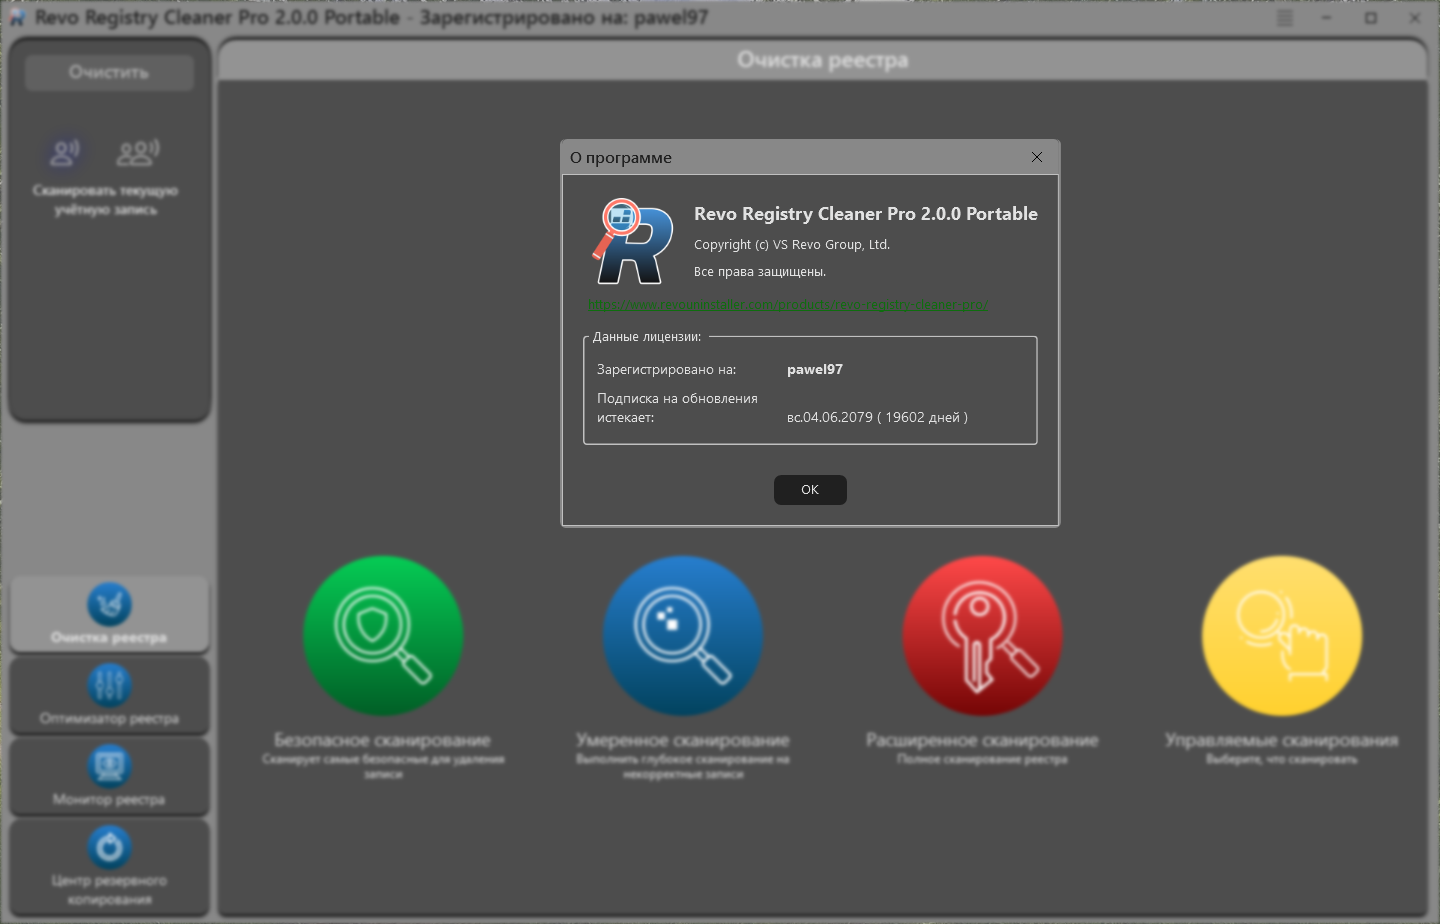Close the О программе dialog with X
The width and height of the screenshot is (1440, 924).
coord(1037,157)
